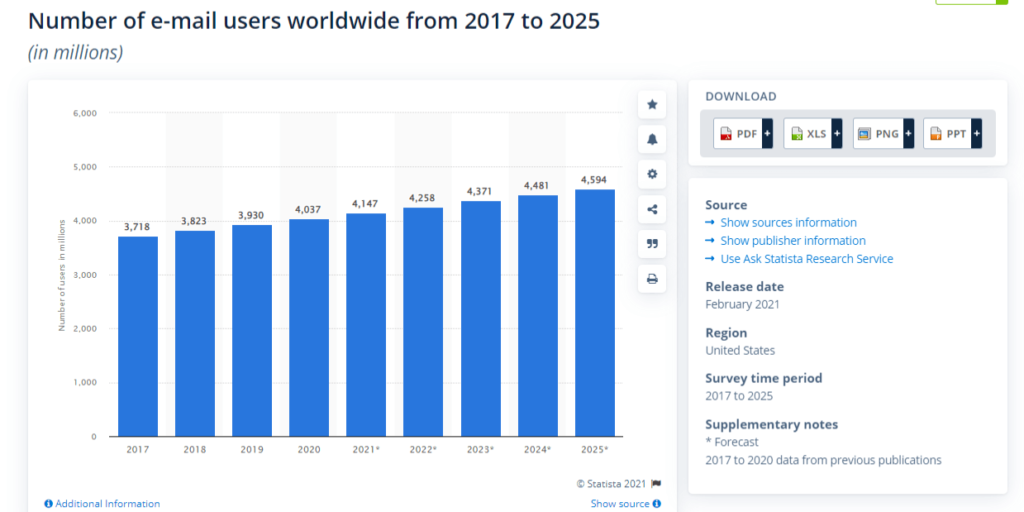1024x512 pixels.
Task: Click the 'February 2021' release date text
Action: click(x=743, y=304)
